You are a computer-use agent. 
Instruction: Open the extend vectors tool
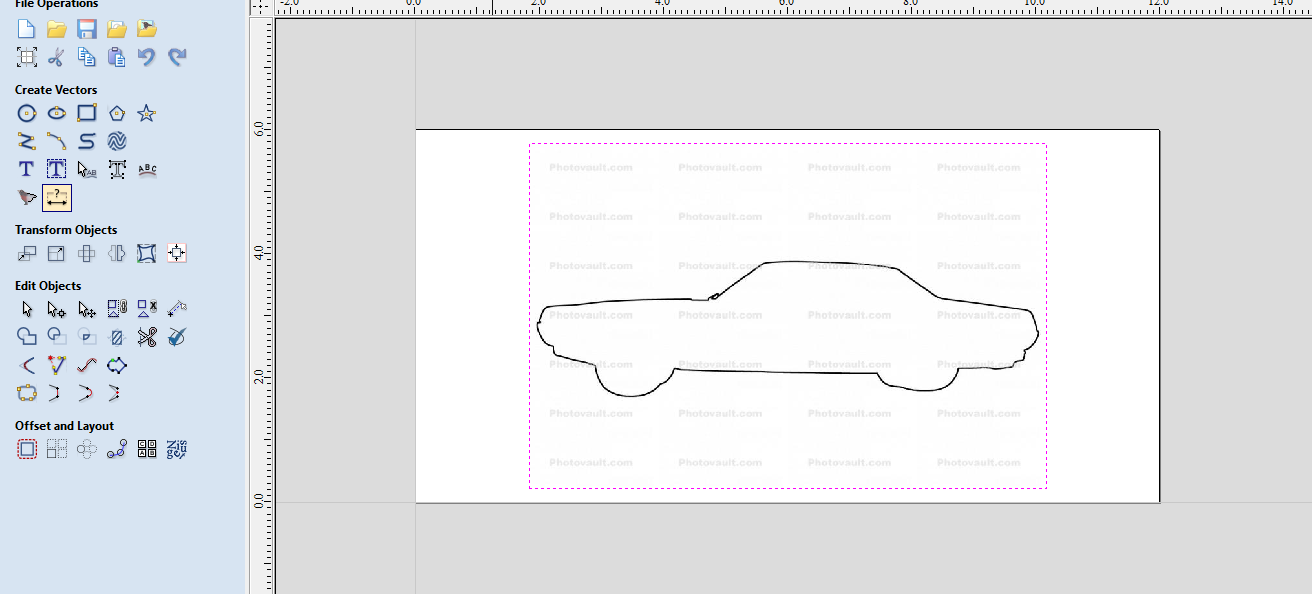coord(27,365)
